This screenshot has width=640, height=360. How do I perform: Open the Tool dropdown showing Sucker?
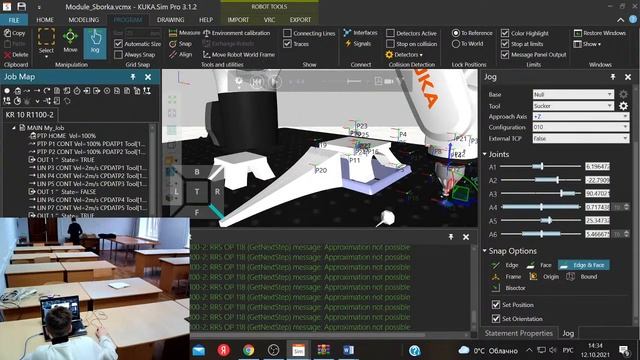573,106
